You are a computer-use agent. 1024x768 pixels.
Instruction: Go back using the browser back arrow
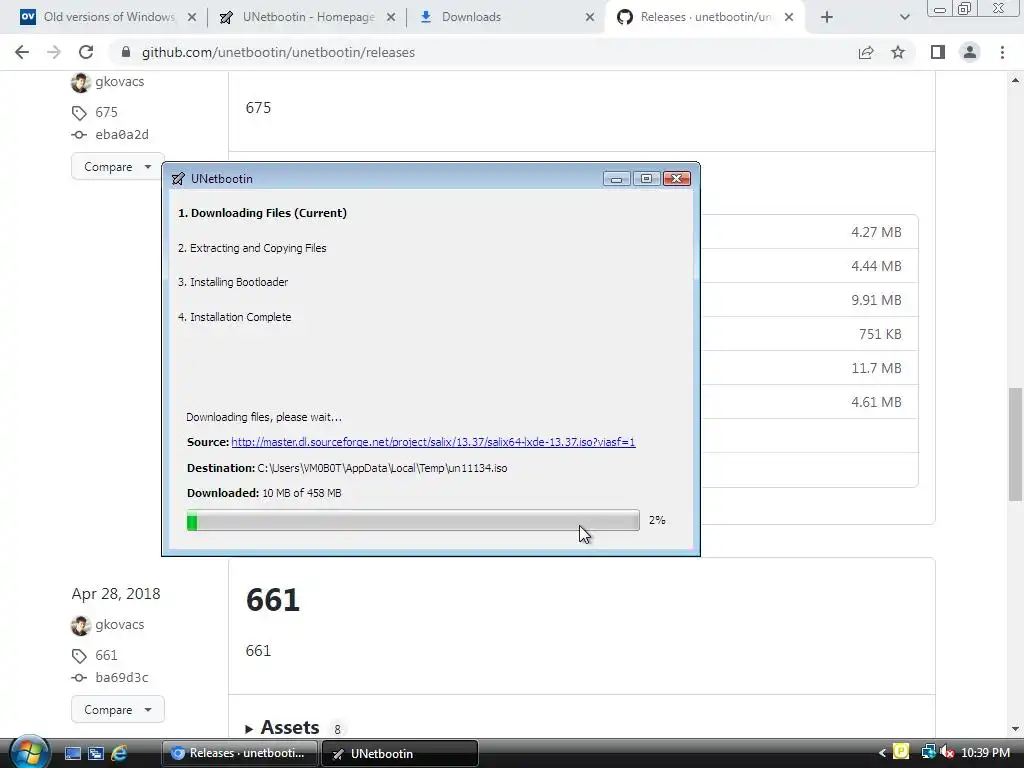coord(22,52)
